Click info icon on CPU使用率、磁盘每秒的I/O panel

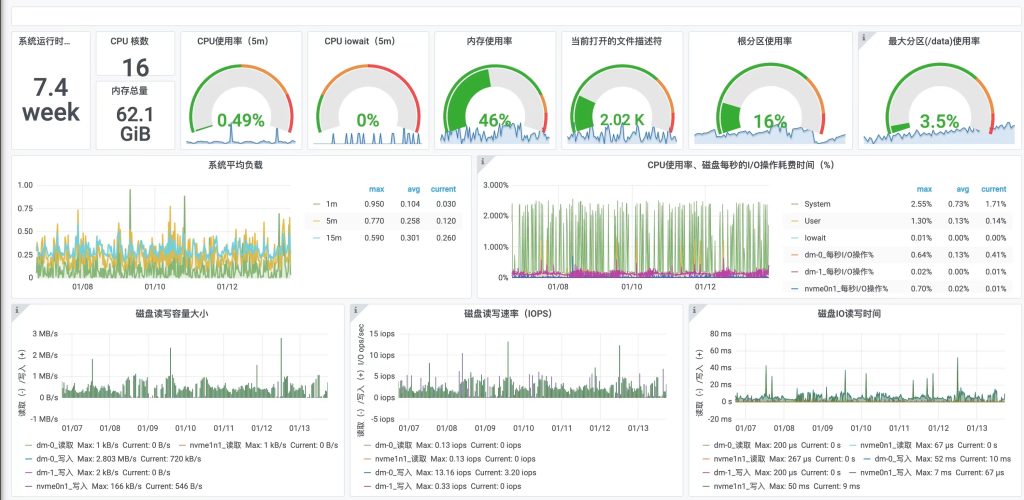pyautogui.click(x=483, y=161)
